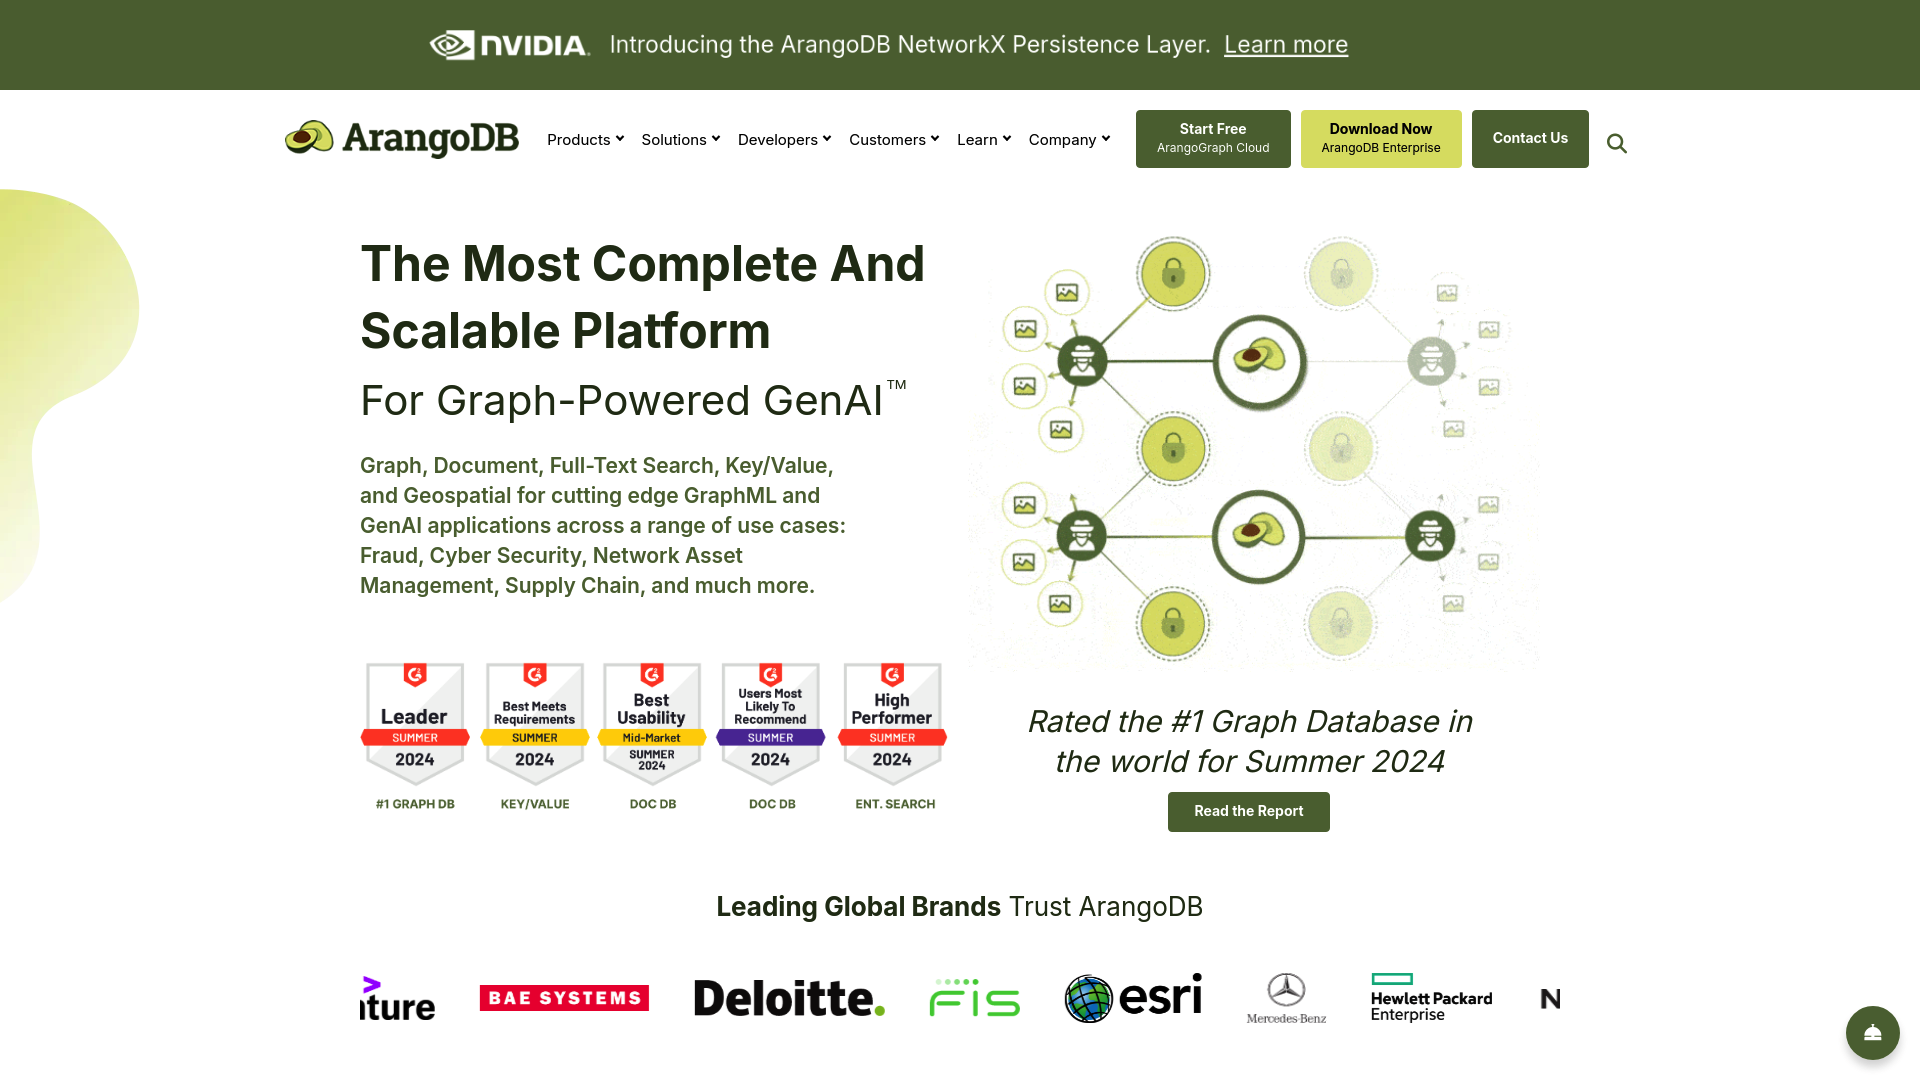1920x1080 pixels.
Task: Click the Read the Report button
Action: coord(1249,811)
